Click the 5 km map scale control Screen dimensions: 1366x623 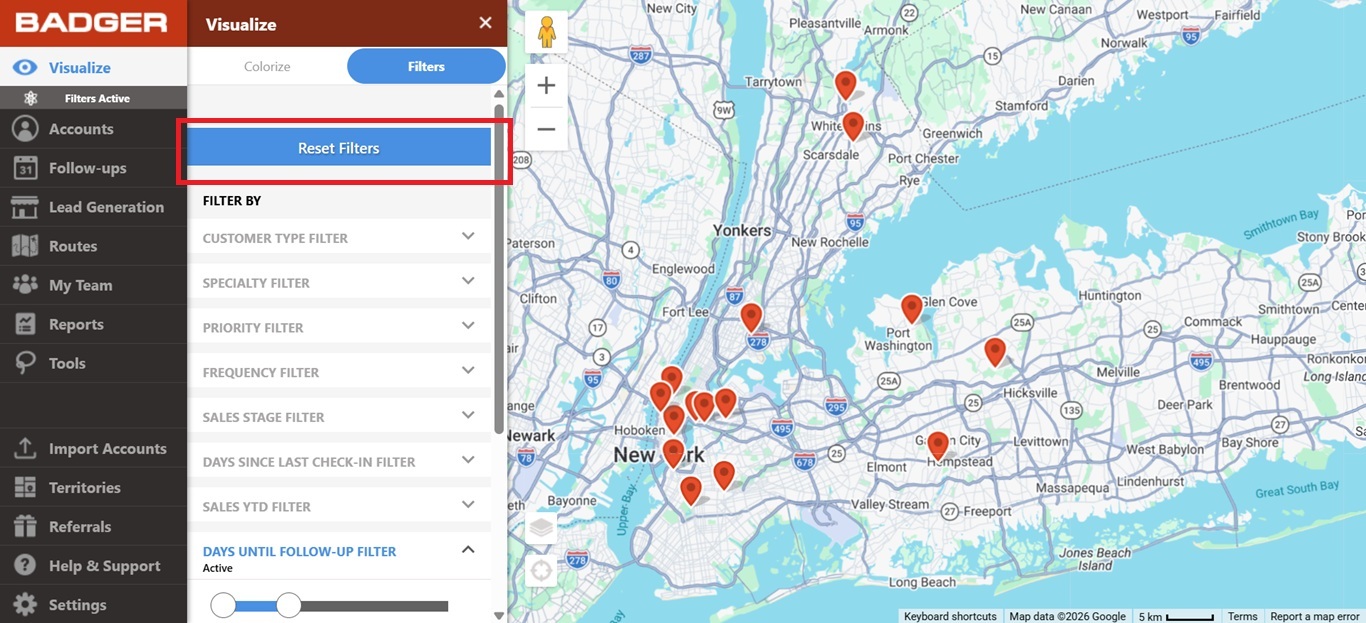(x=1175, y=616)
